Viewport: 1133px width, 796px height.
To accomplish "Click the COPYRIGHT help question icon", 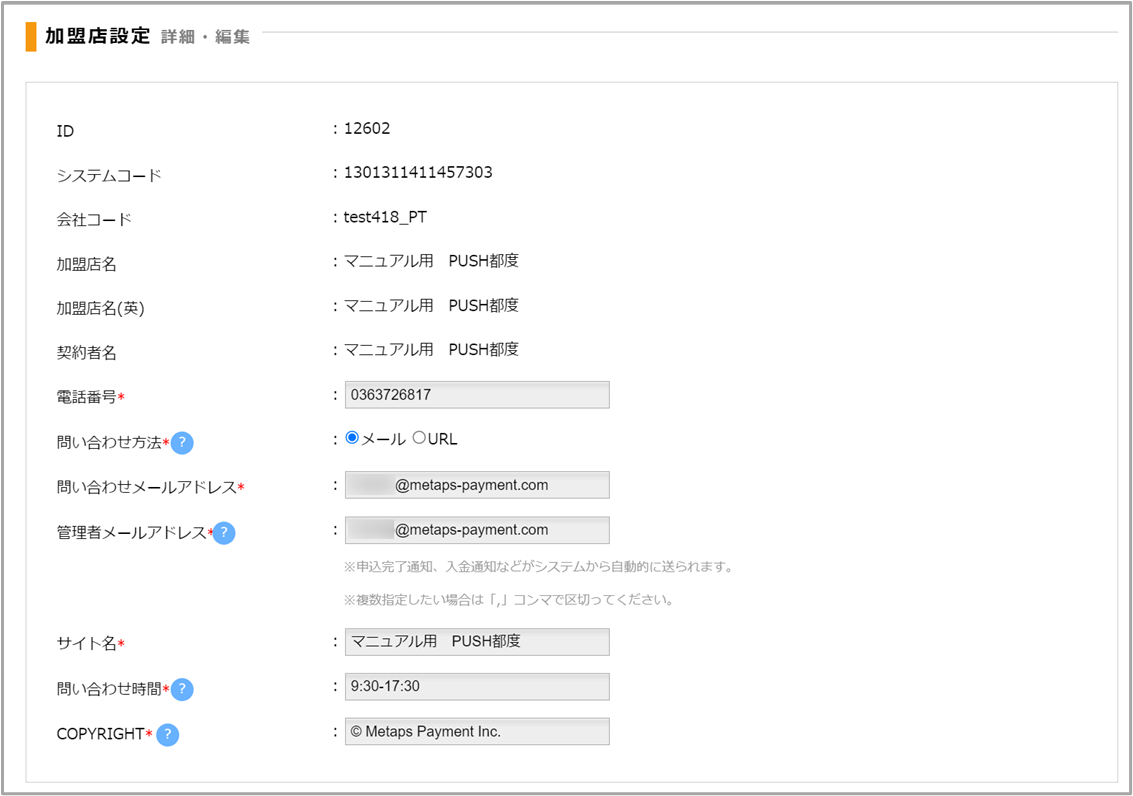I will click(167, 735).
